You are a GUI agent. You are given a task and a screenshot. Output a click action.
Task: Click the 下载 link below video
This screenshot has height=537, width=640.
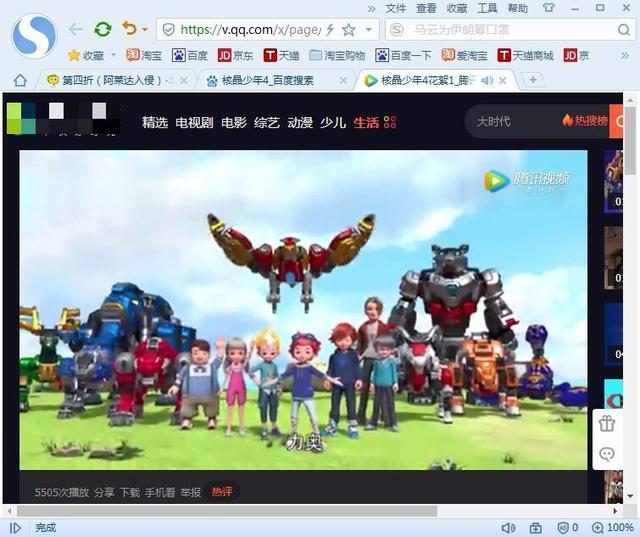130,492
